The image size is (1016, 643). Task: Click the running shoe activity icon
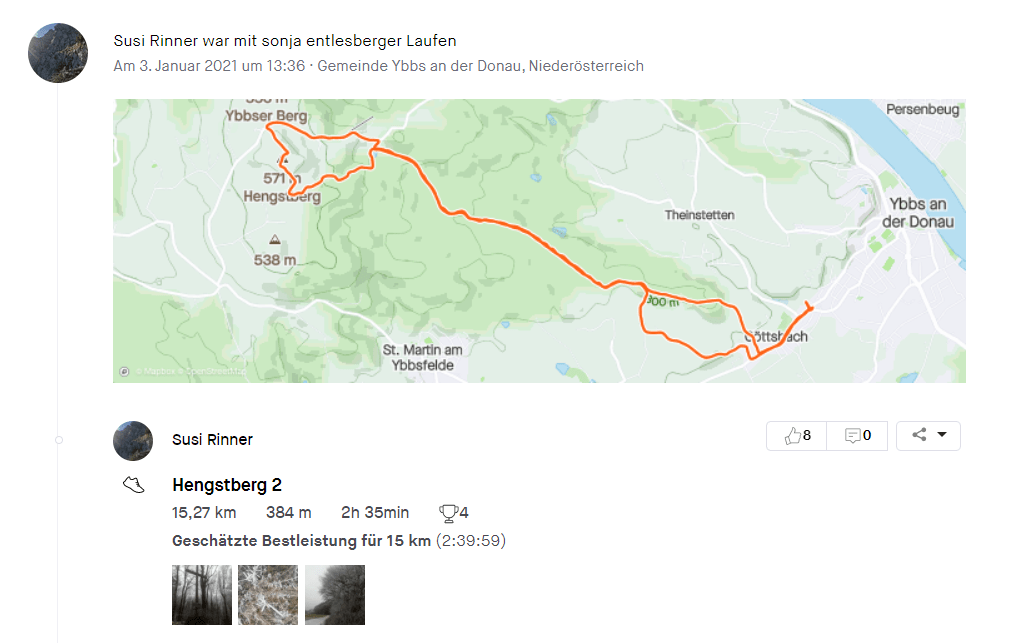(x=133, y=485)
